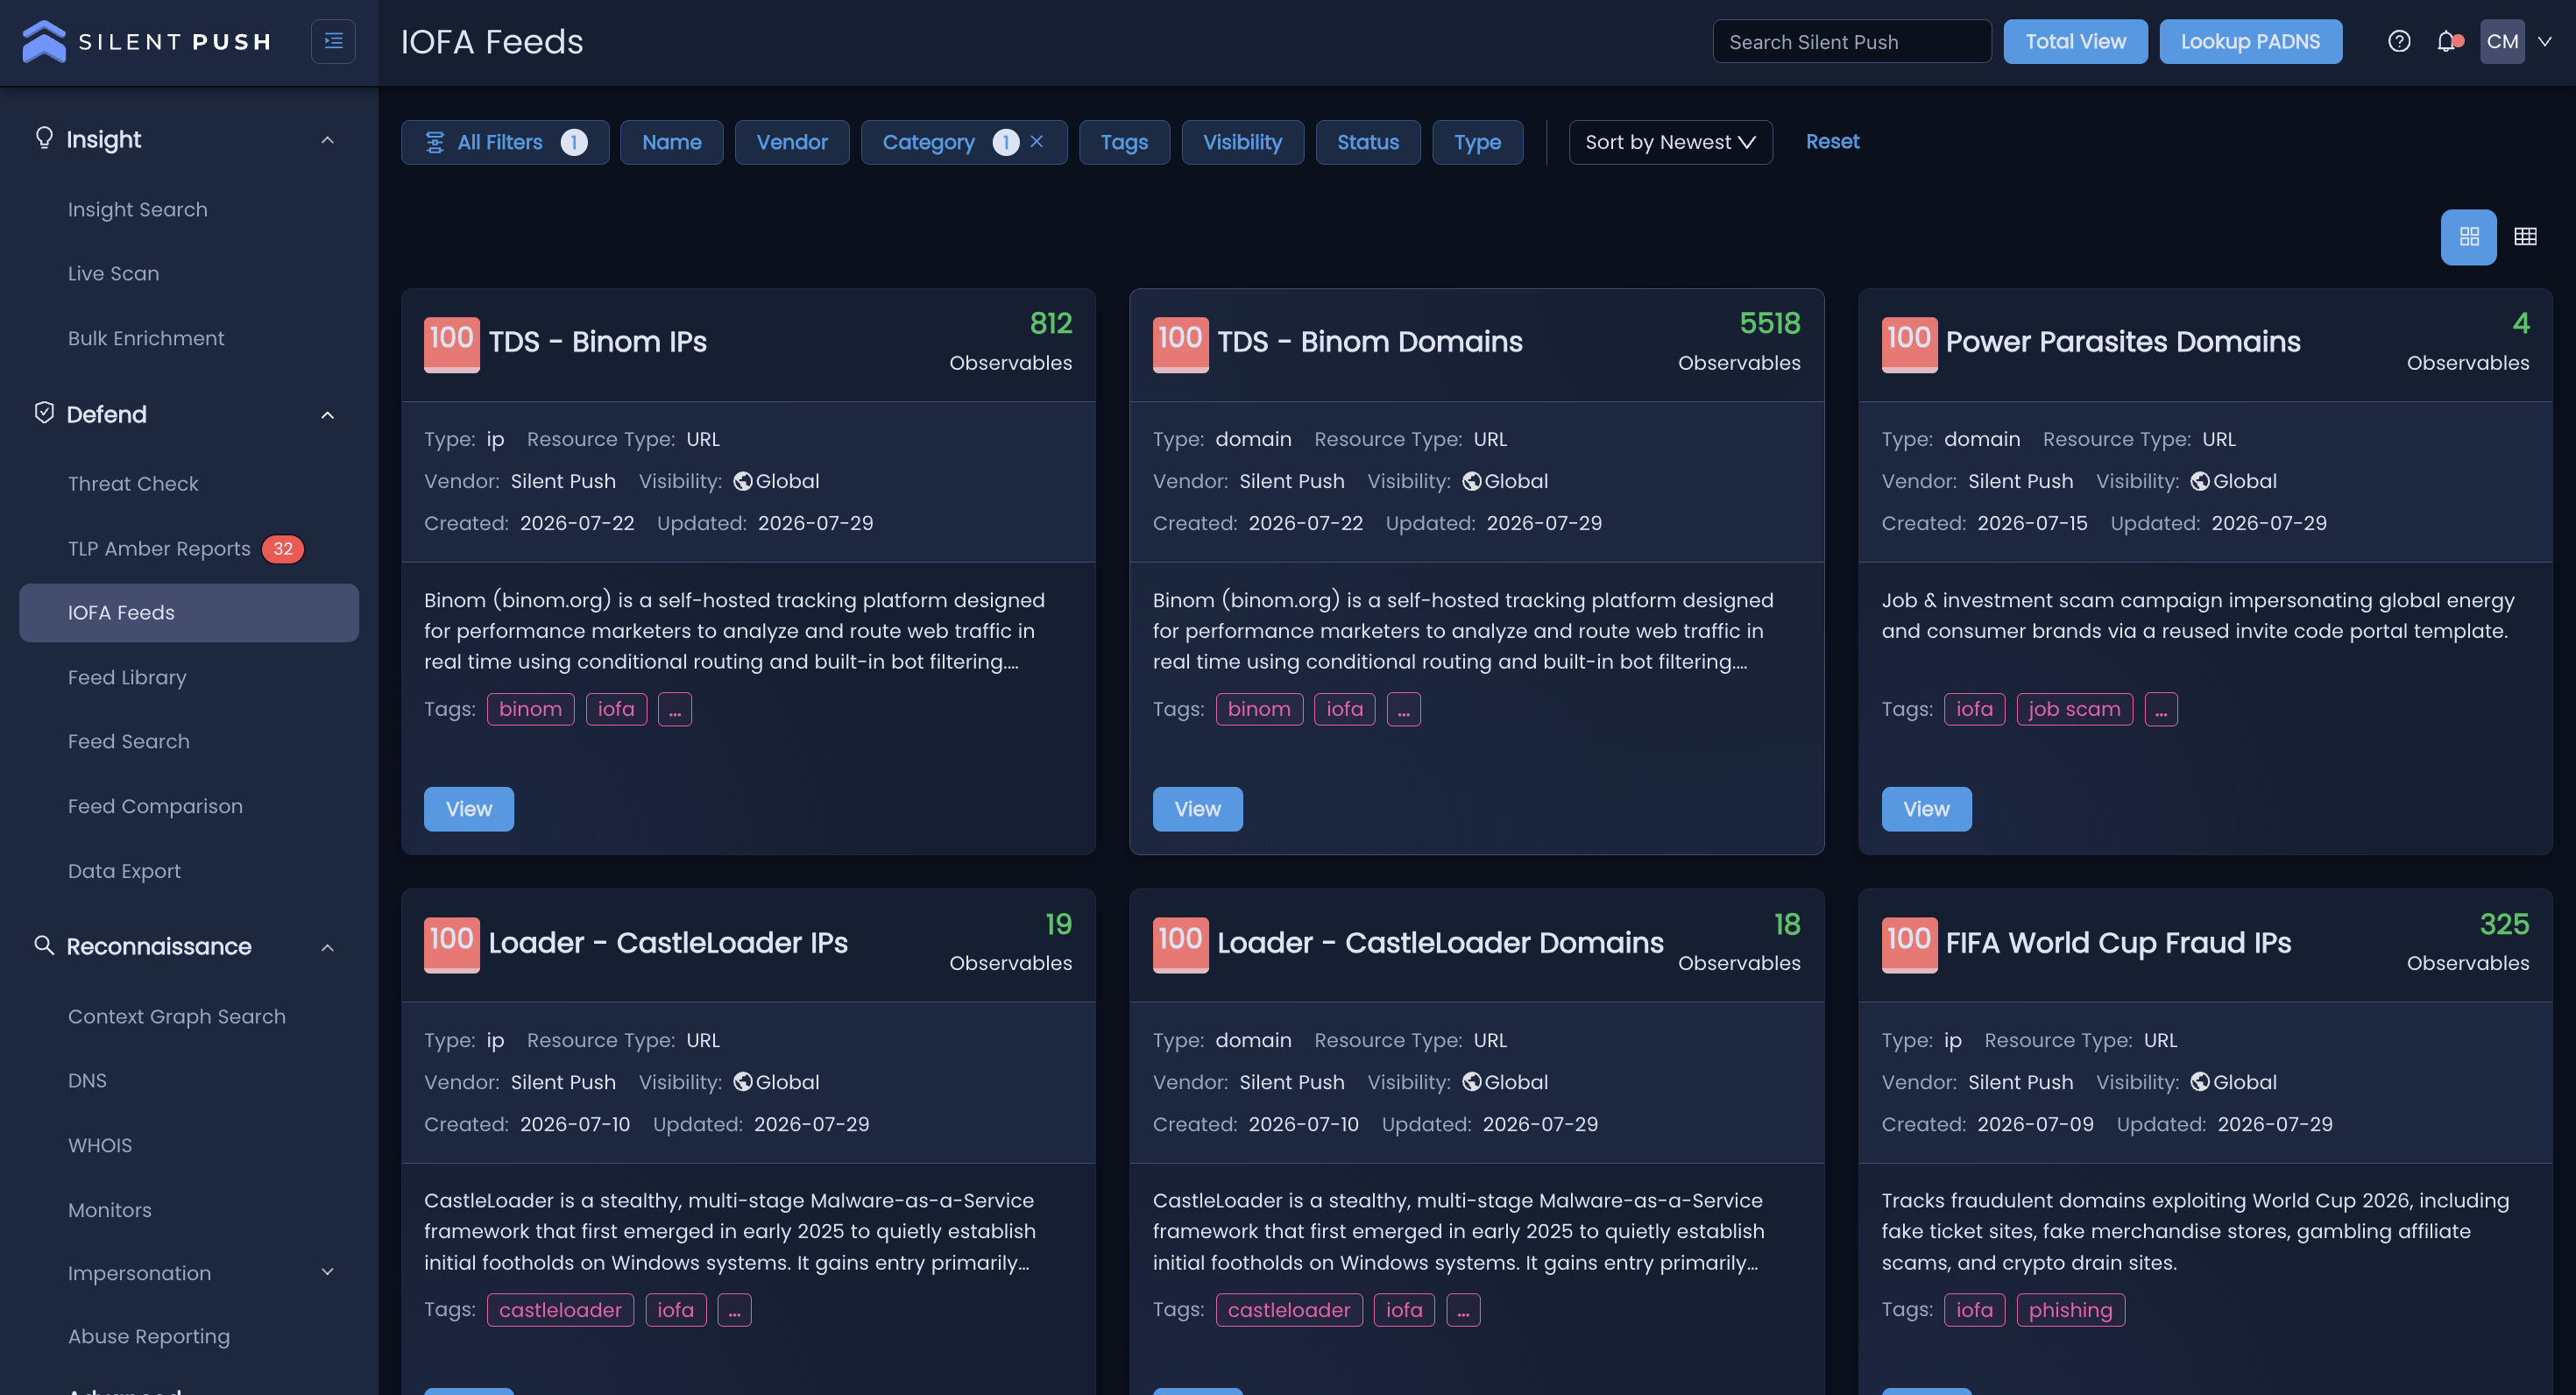Clear the Category filter with X
This screenshot has height=1395, width=2576.
click(1037, 142)
